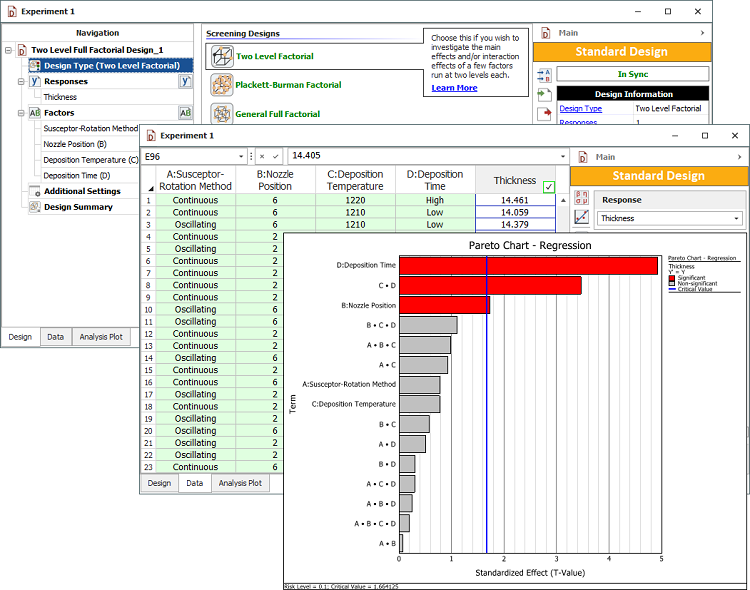Viewport: 750px width, 590px height.
Task: Select the Two Level Factorial design icon
Action: (x=221, y=56)
